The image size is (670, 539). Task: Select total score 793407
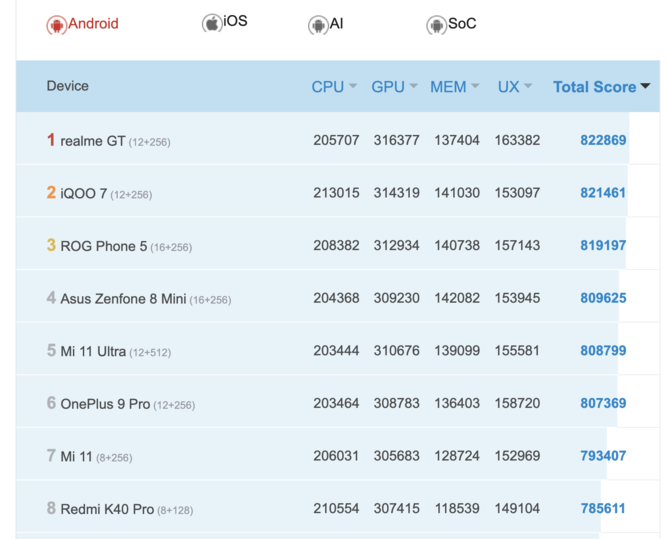603,456
